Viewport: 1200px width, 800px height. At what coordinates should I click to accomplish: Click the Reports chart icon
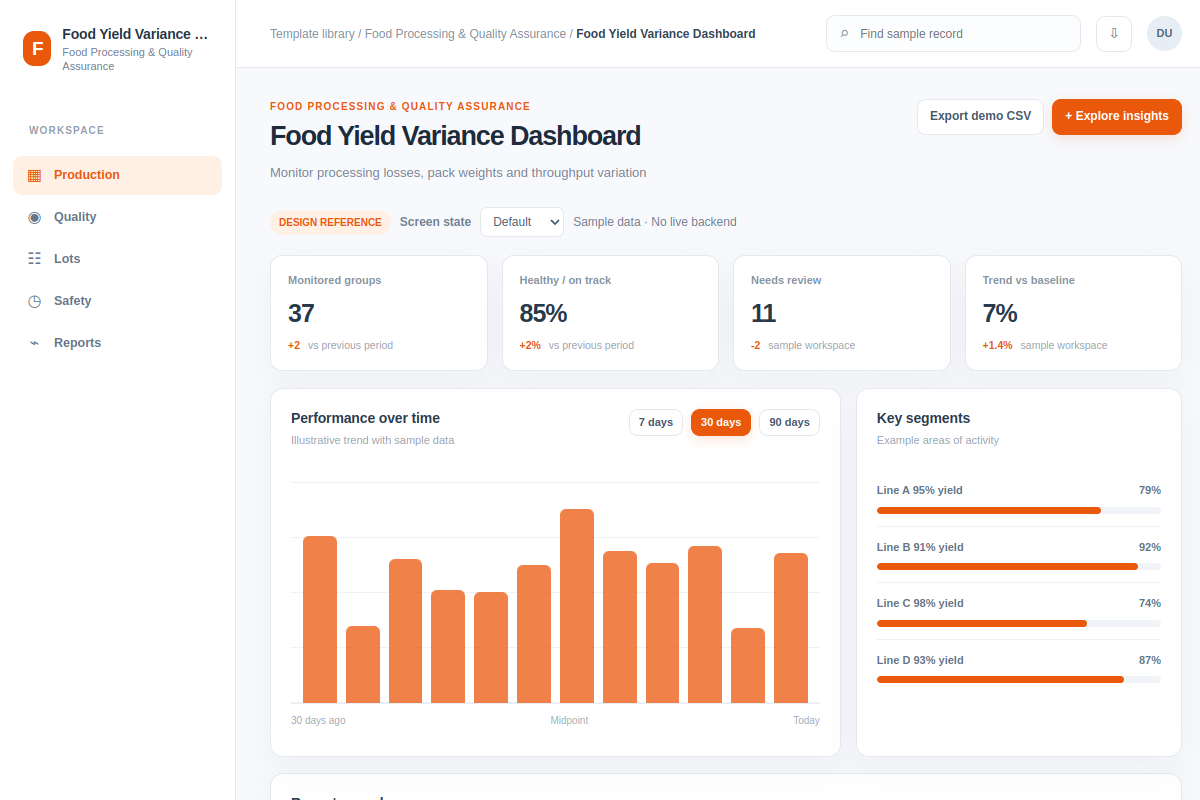click(x=34, y=343)
